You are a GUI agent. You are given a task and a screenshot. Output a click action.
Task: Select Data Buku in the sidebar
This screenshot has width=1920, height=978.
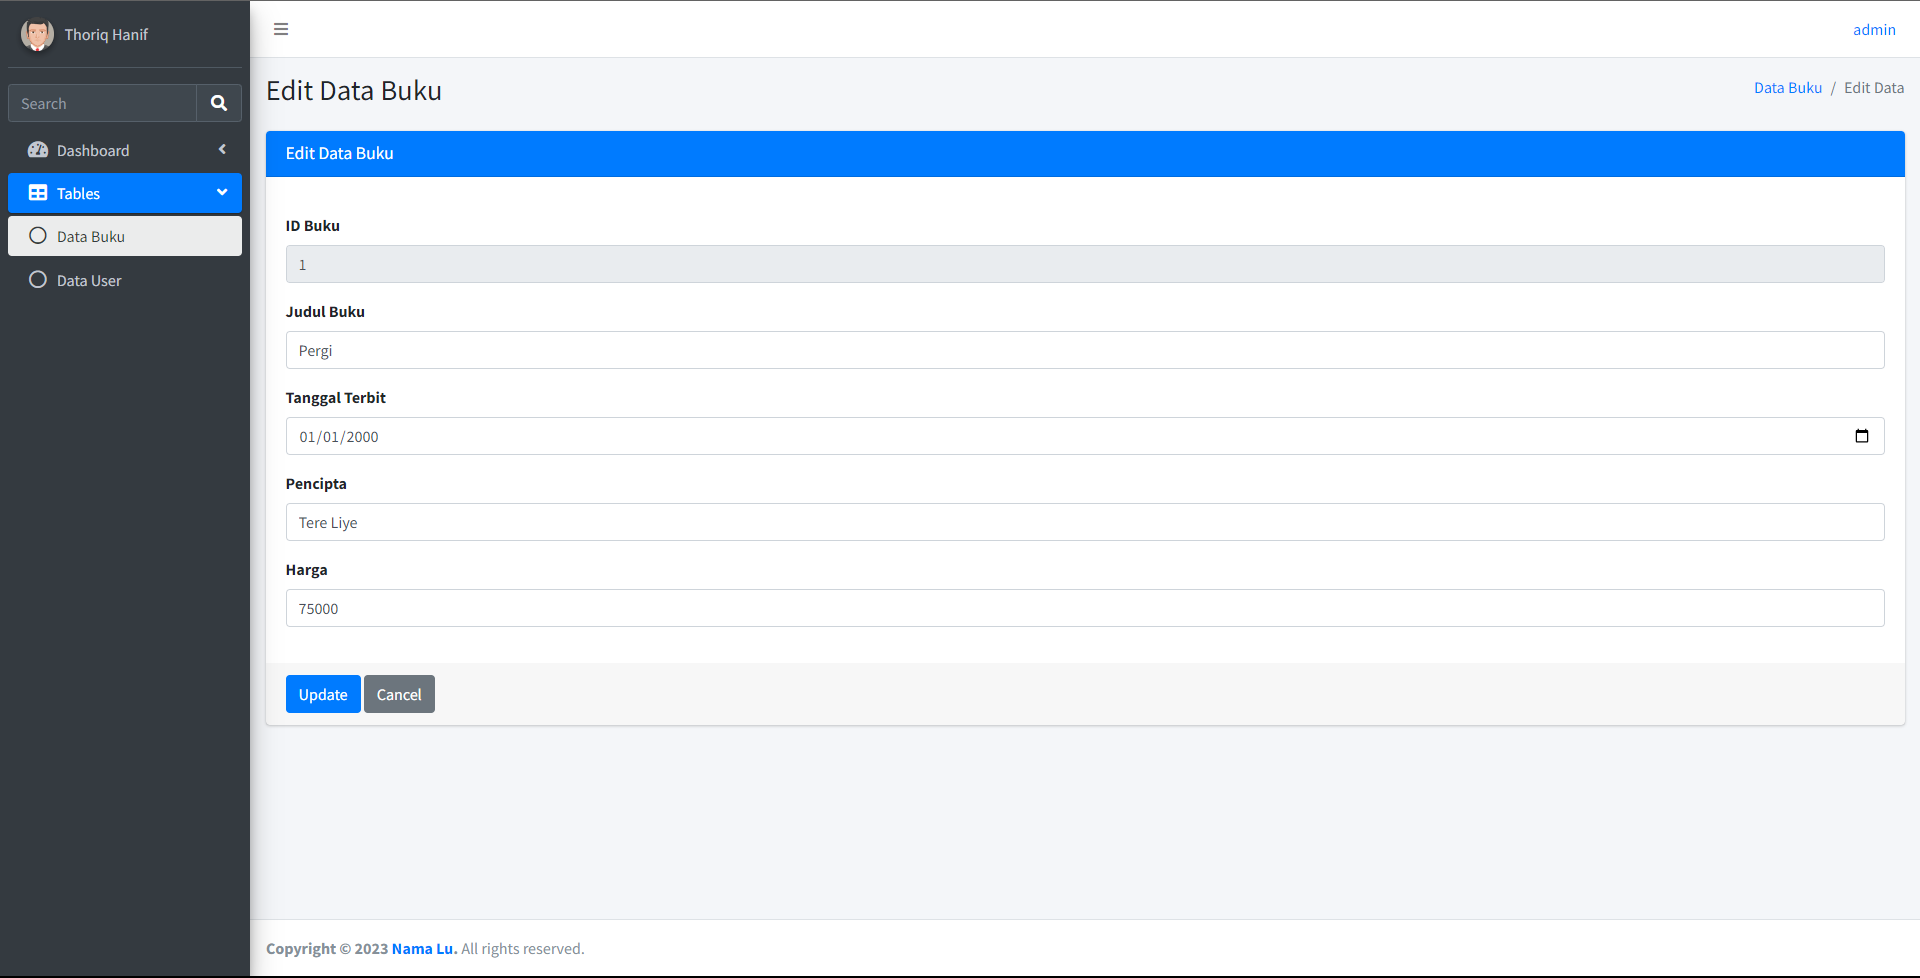point(91,237)
